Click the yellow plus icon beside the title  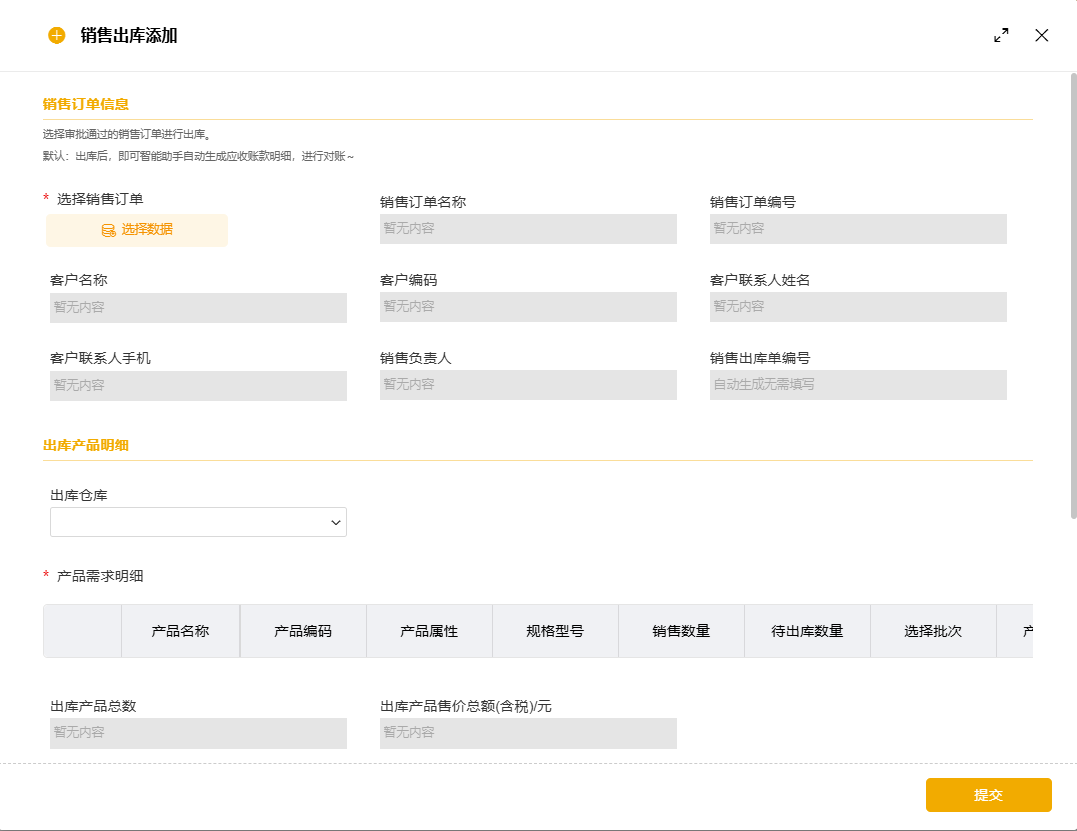pos(57,36)
